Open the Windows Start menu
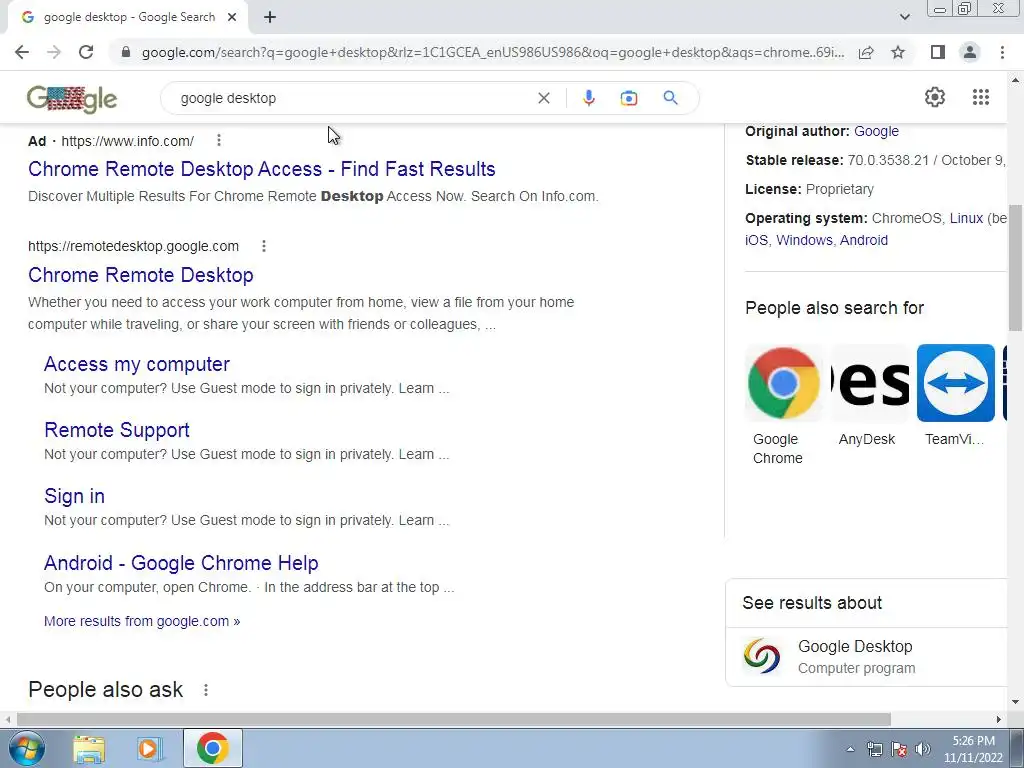Image resolution: width=1024 pixels, height=768 pixels. tap(27, 748)
